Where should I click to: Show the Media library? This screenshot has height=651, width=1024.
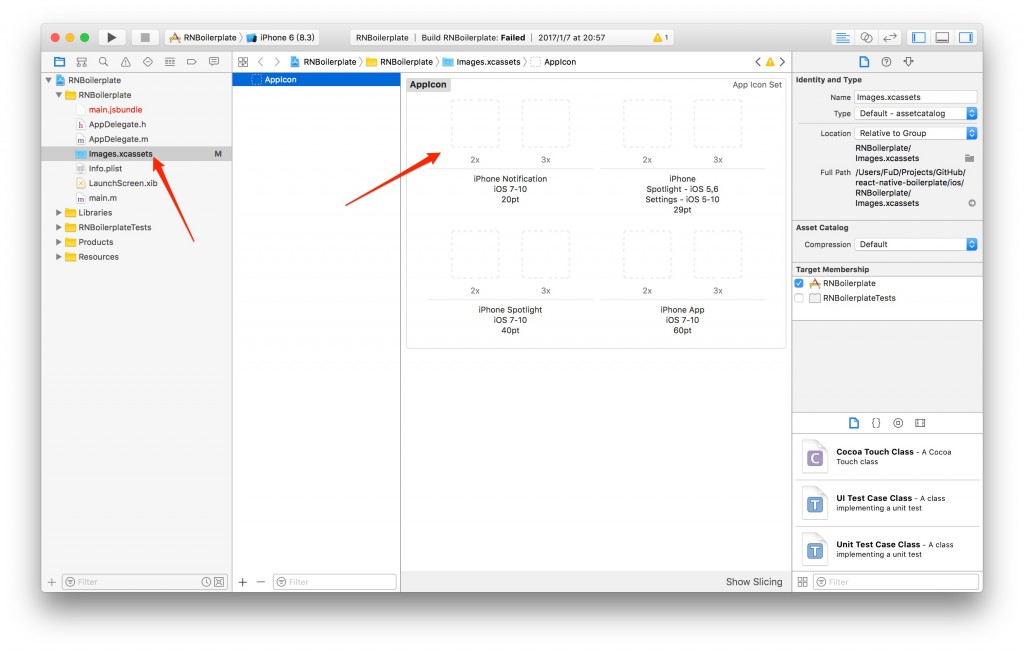(x=920, y=423)
